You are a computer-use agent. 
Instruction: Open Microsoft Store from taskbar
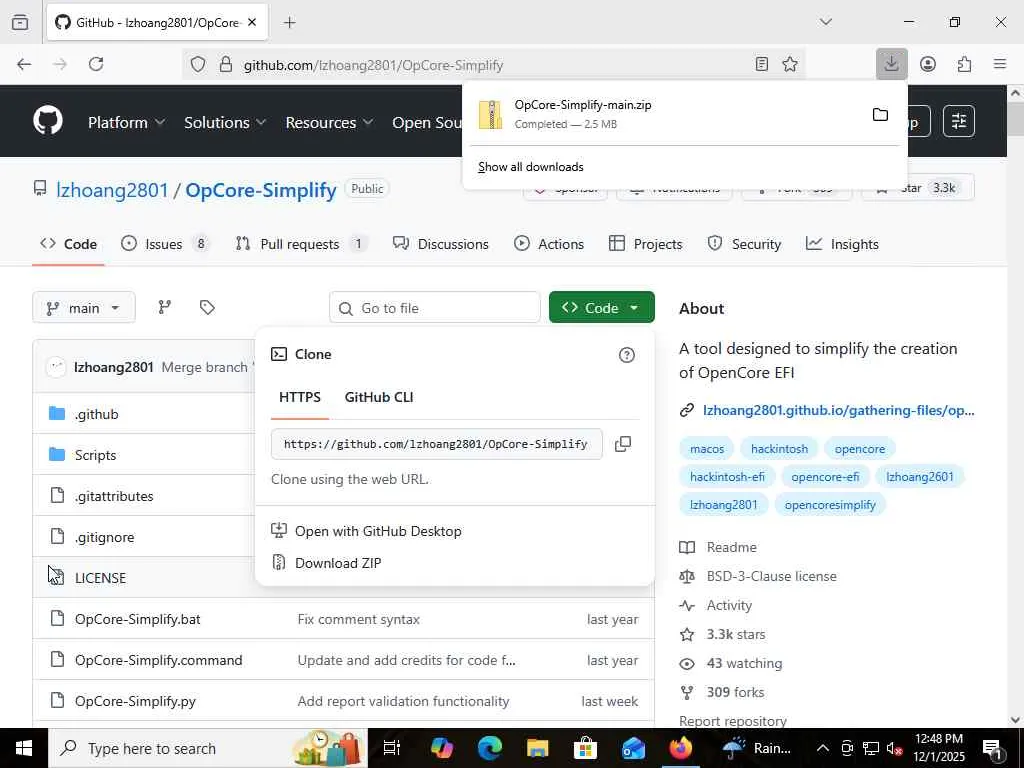[x=585, y=748]
